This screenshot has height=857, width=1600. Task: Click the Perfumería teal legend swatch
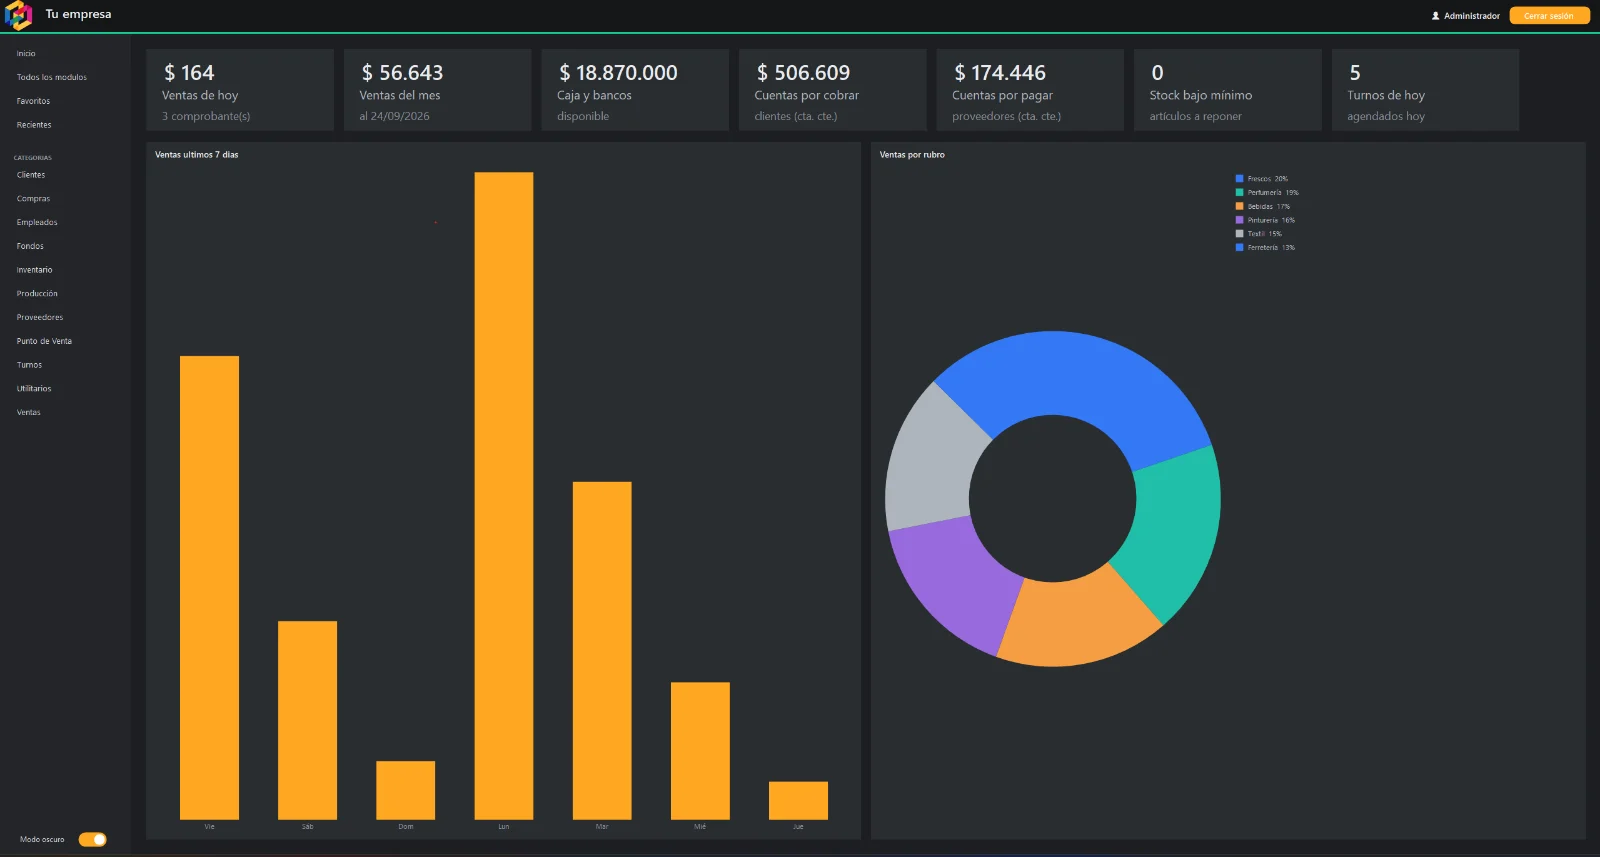point(1239,193)
